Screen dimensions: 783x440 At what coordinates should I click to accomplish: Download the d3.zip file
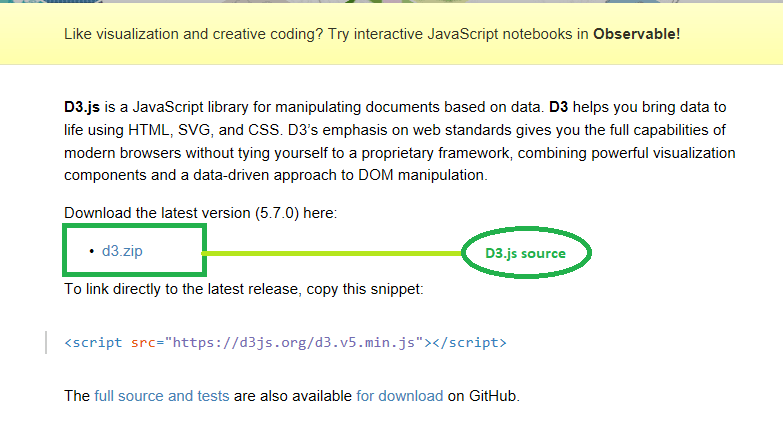[122, 251]
